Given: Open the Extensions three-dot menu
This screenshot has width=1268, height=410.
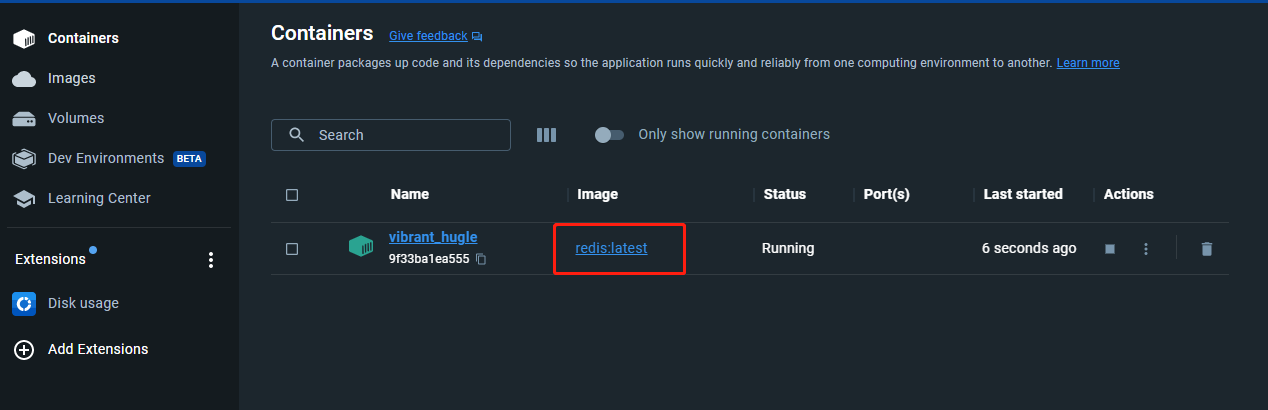Looking at the screenshot, I should (210, 260).
